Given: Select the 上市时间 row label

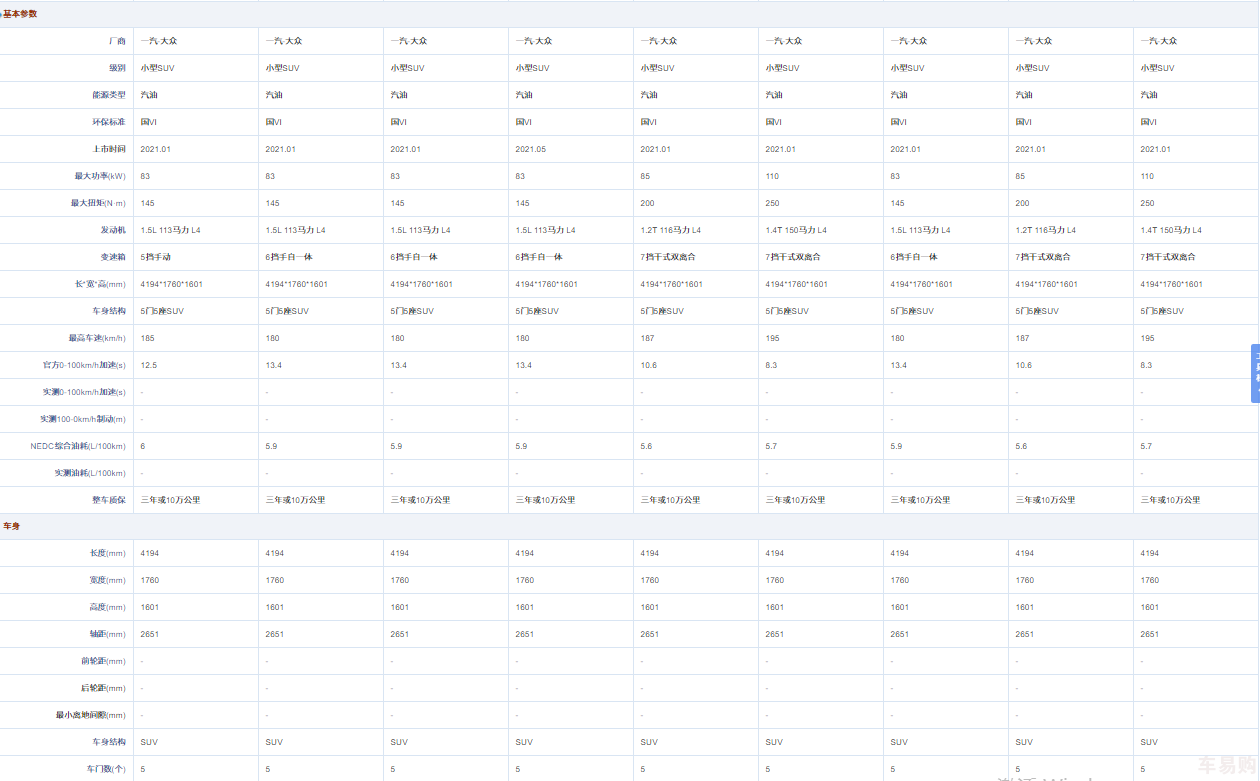Looking at the screenshot, I should pos(108,149).
